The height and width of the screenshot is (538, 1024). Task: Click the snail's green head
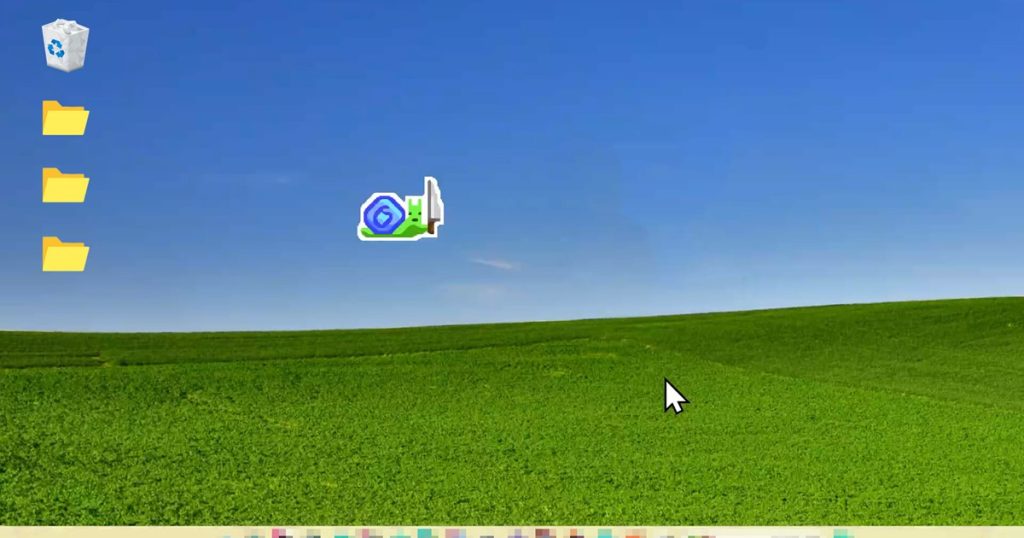[415, 214]
